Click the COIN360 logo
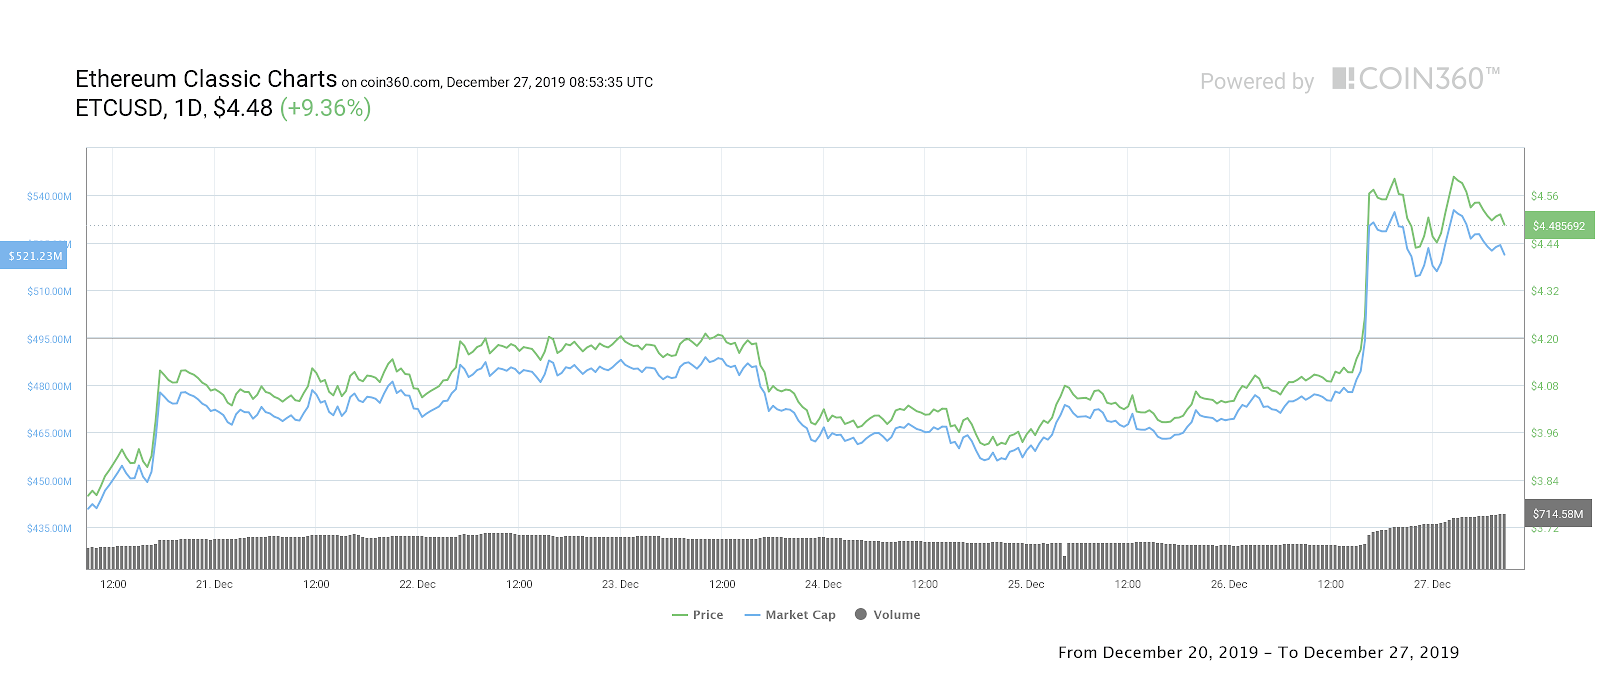The height and width of the screenshot is (700, 1600). pos(1416,79)
